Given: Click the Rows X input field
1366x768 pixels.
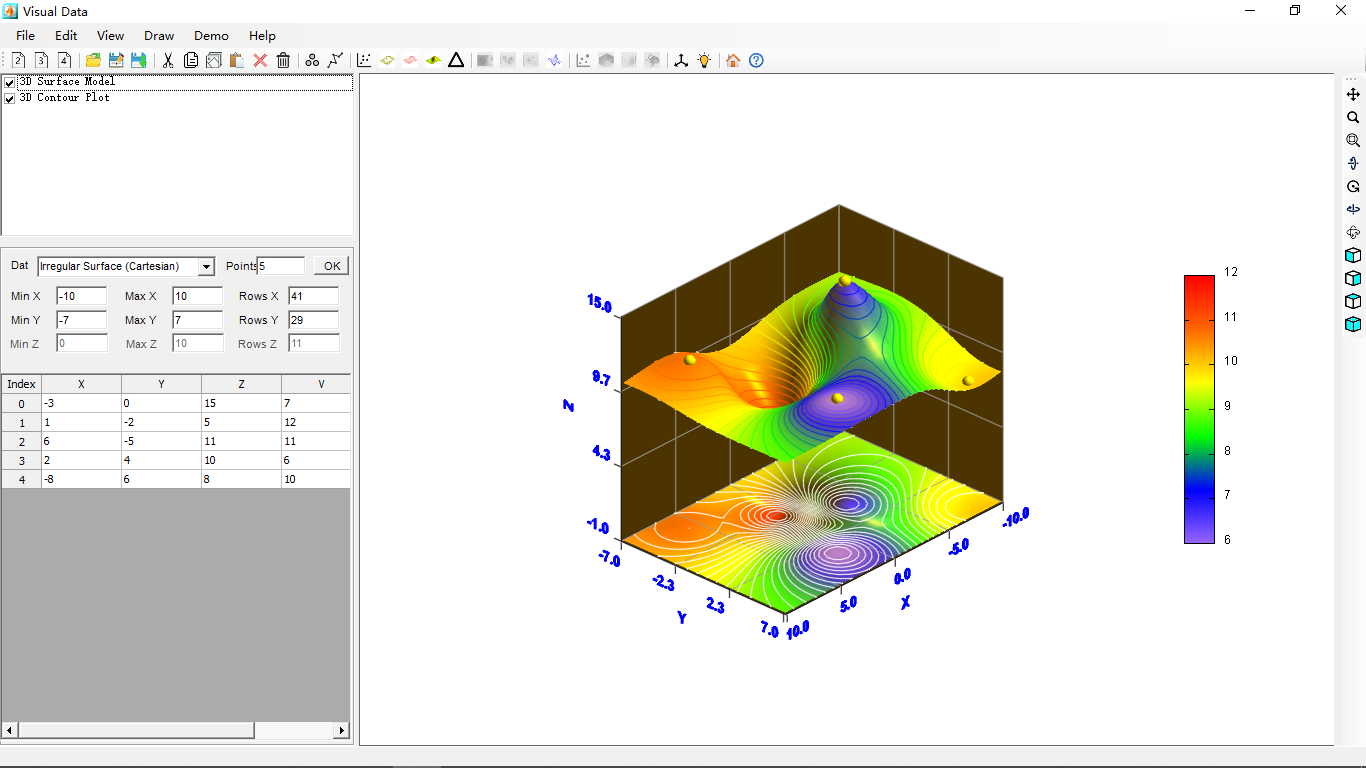Looking at the screenshot, I should pyautogui.click(x=313, y=296).
